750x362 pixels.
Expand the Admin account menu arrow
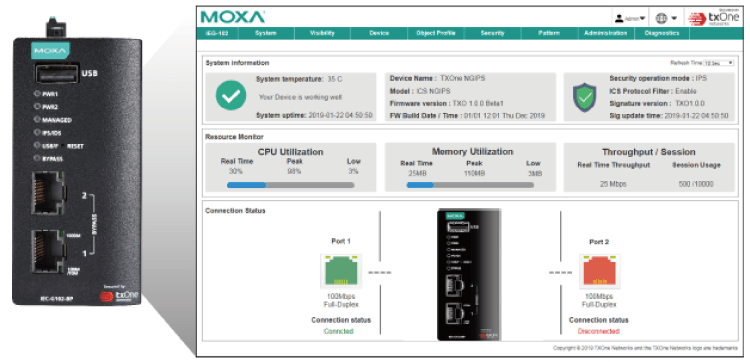(642, 19)
